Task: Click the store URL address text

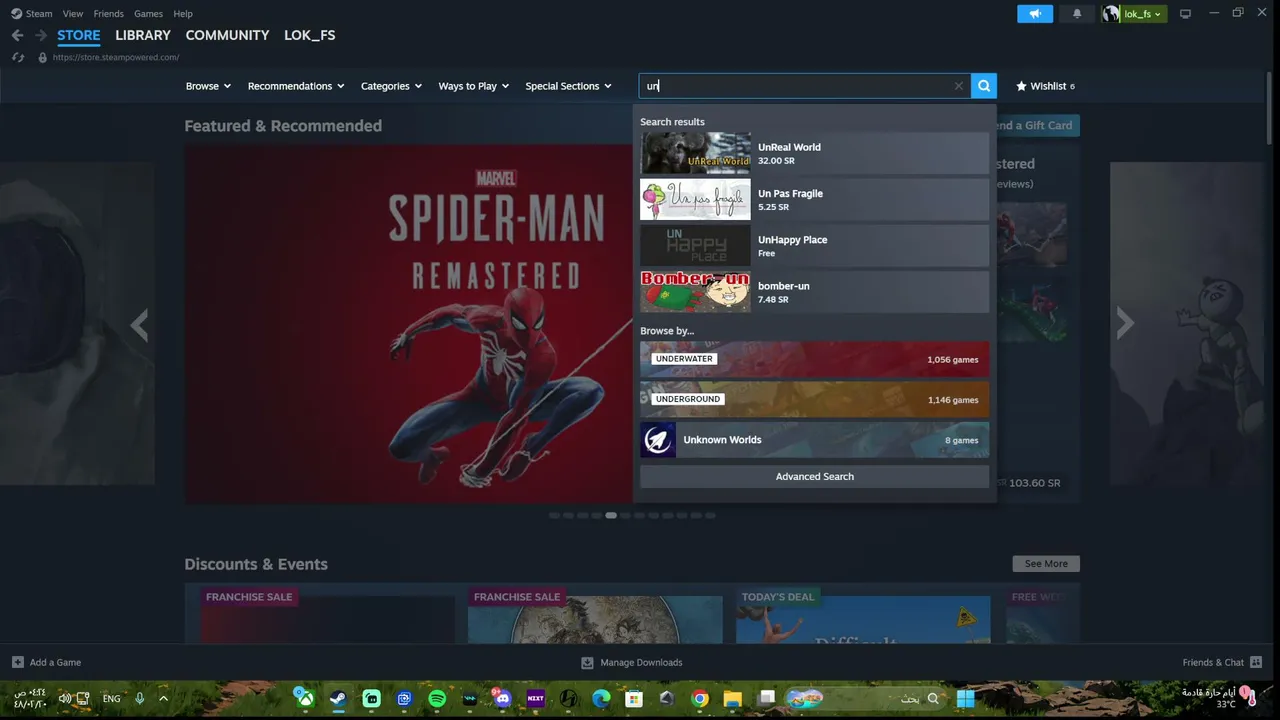Action: coord(116,57)
